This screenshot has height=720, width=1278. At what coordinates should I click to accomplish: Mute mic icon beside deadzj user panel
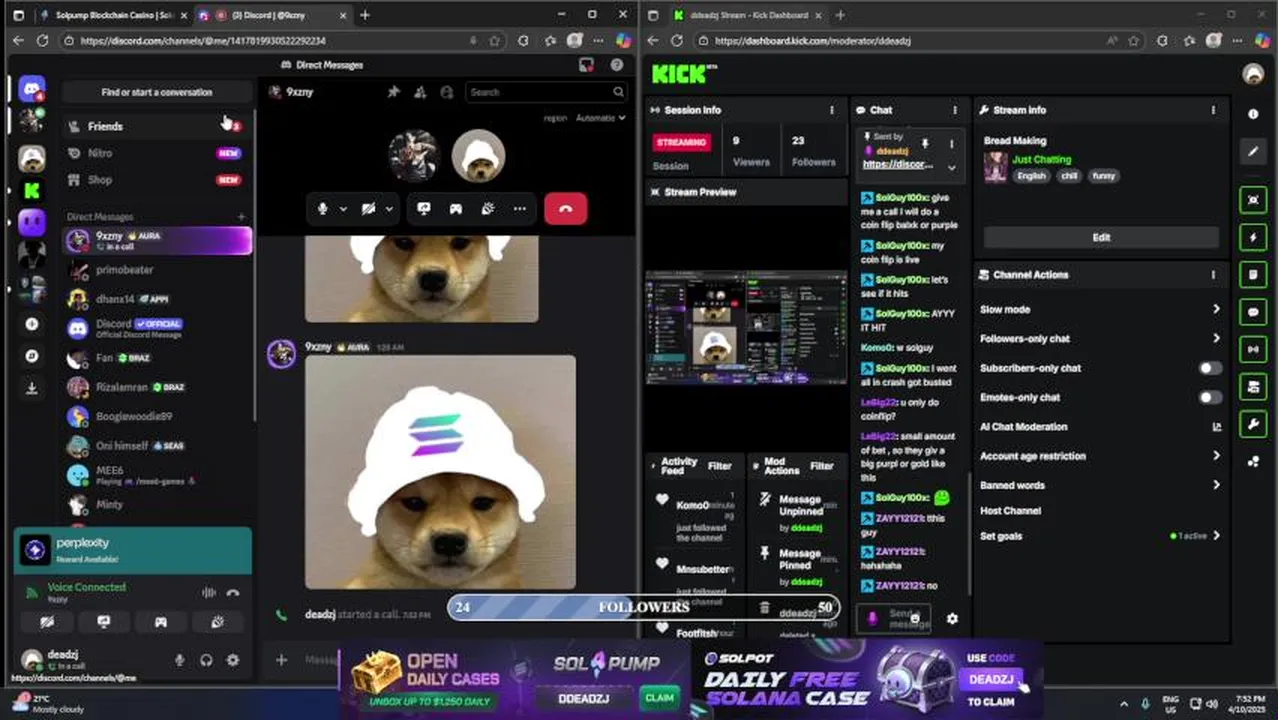[x=180, y=660]
